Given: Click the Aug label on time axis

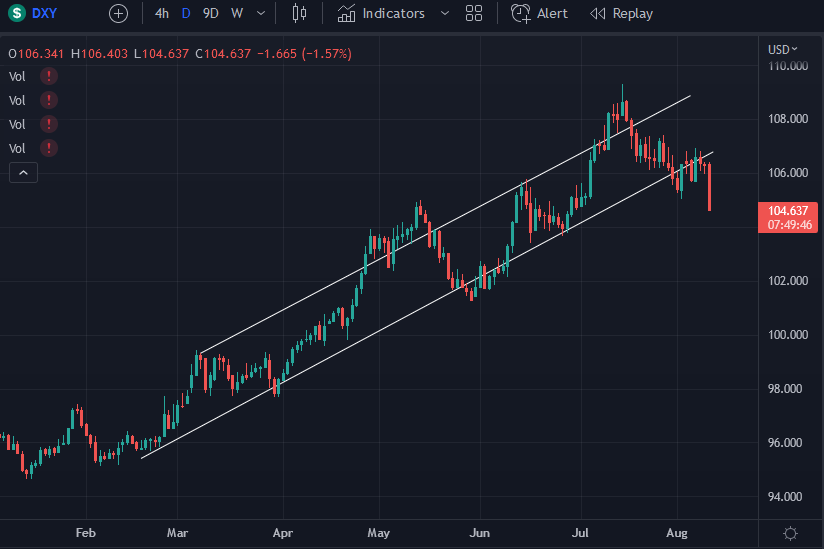Looking at the screenshot, I should click(677, 533).
